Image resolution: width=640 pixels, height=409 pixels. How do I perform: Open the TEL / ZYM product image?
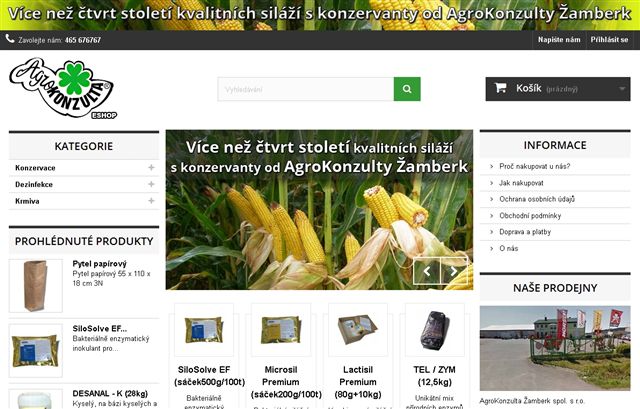[435, 330]
